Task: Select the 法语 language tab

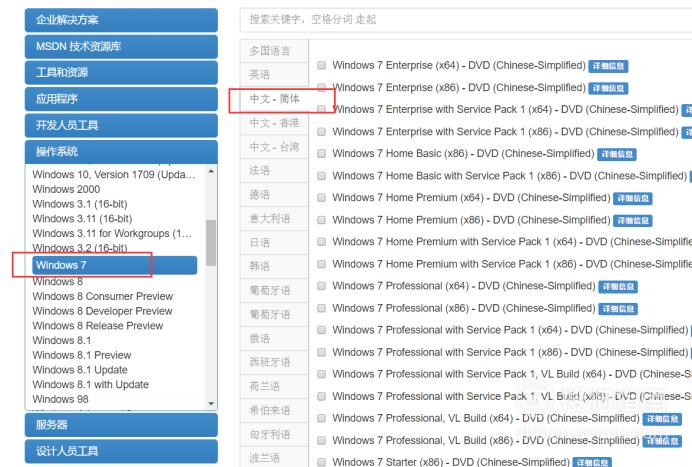Action: click(274, 170)
